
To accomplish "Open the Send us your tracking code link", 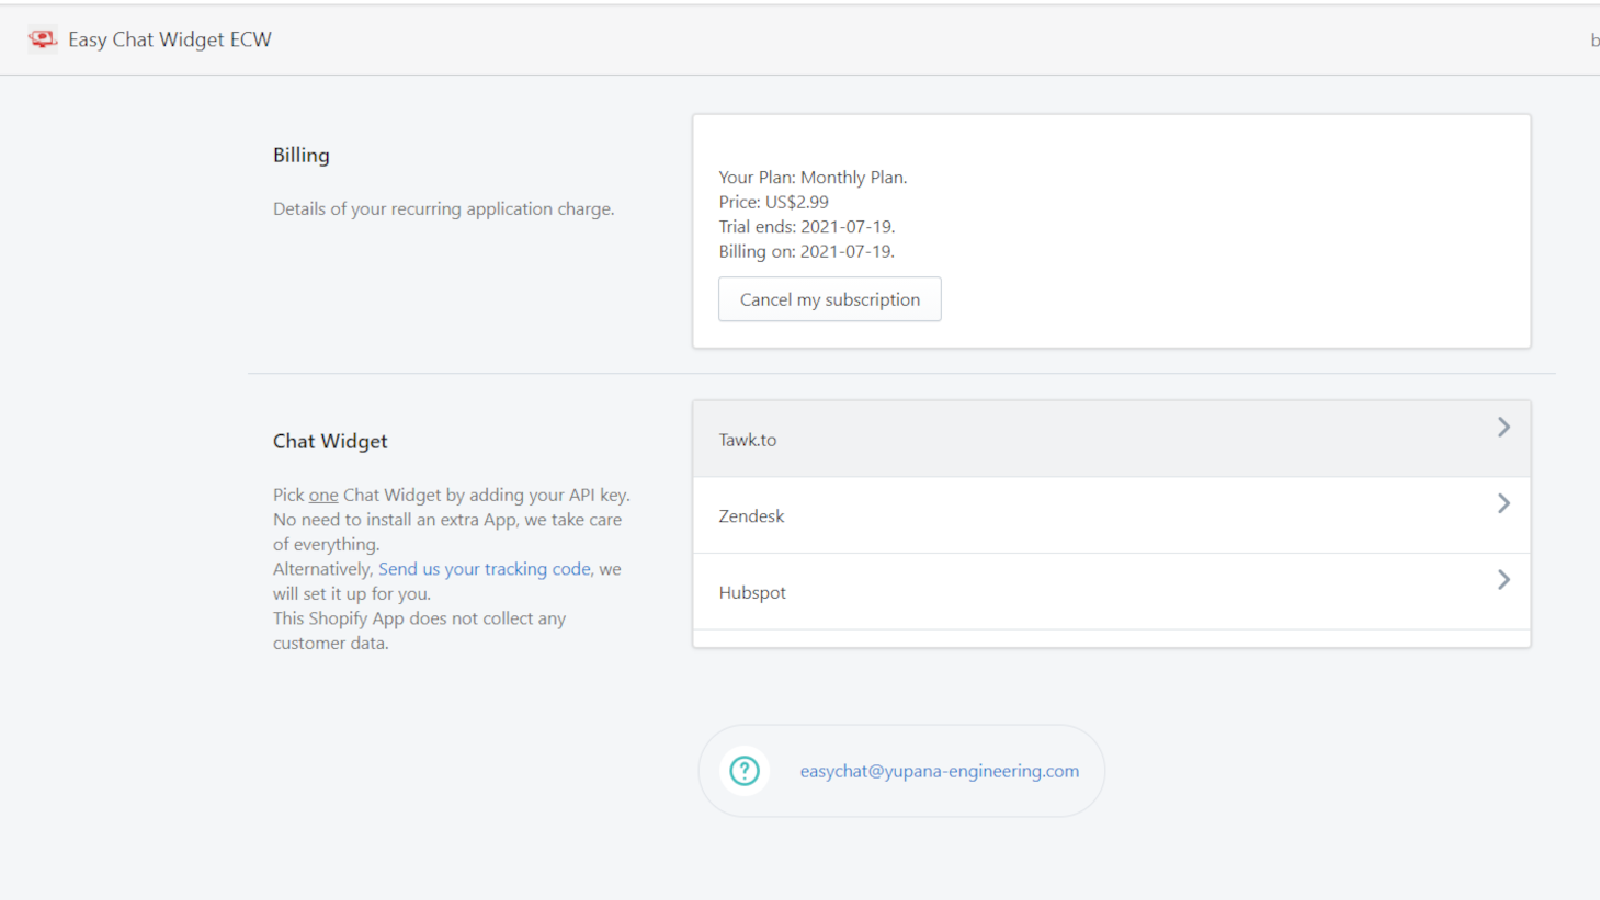I will pos(484,568).
